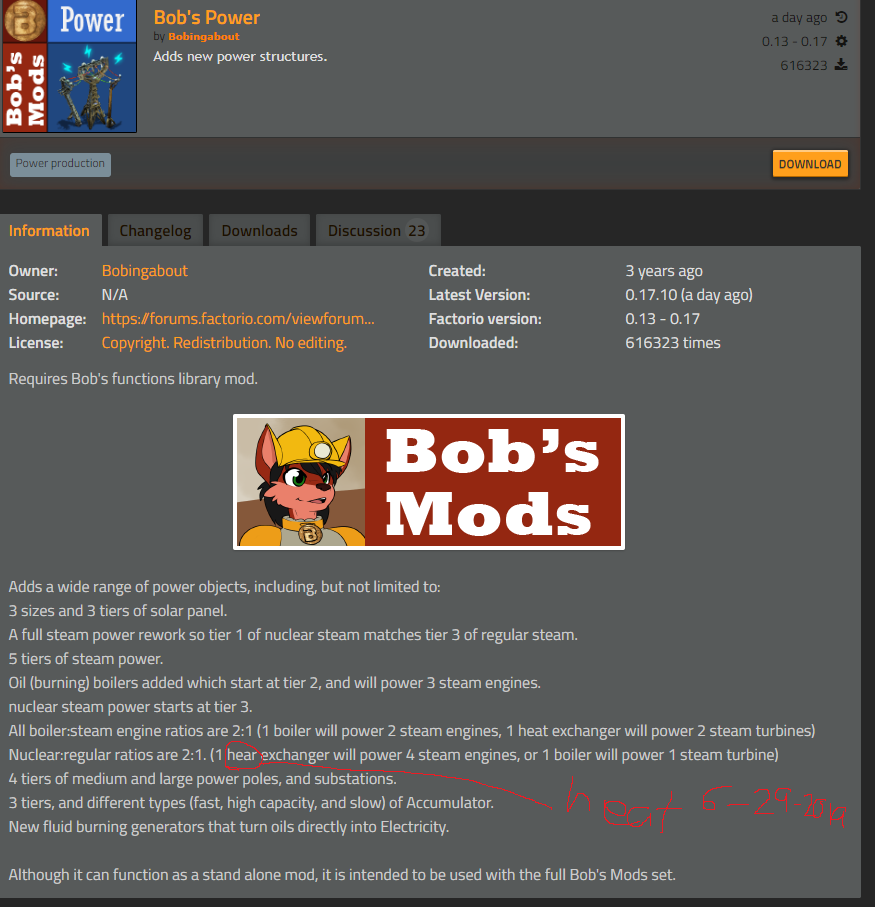Open the Copyright license link
The width and height of the screenshot is (875, 907).
224,343
